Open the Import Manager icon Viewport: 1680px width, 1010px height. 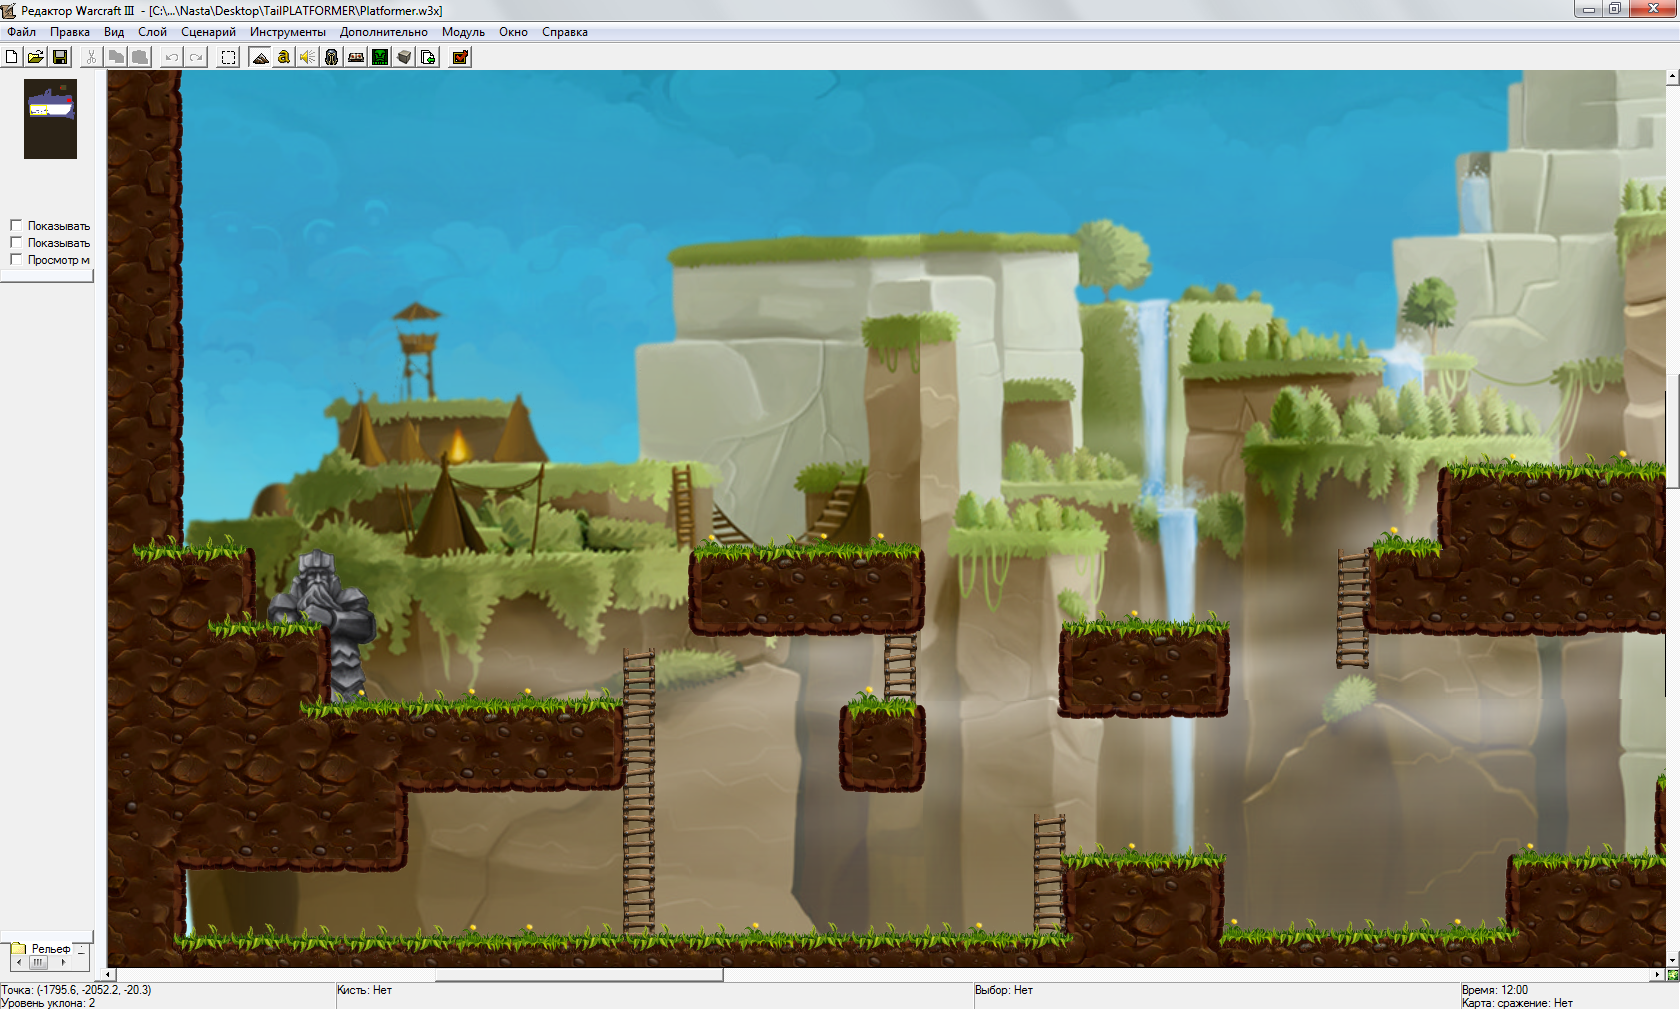[x=428, y=57]
